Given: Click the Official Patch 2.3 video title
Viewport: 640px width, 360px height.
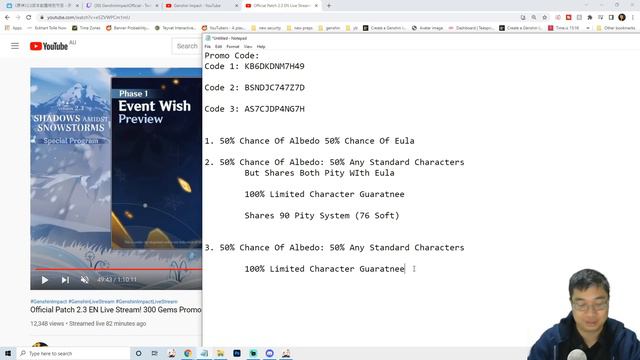Looking at the screenshot, I should coord(116,310).
